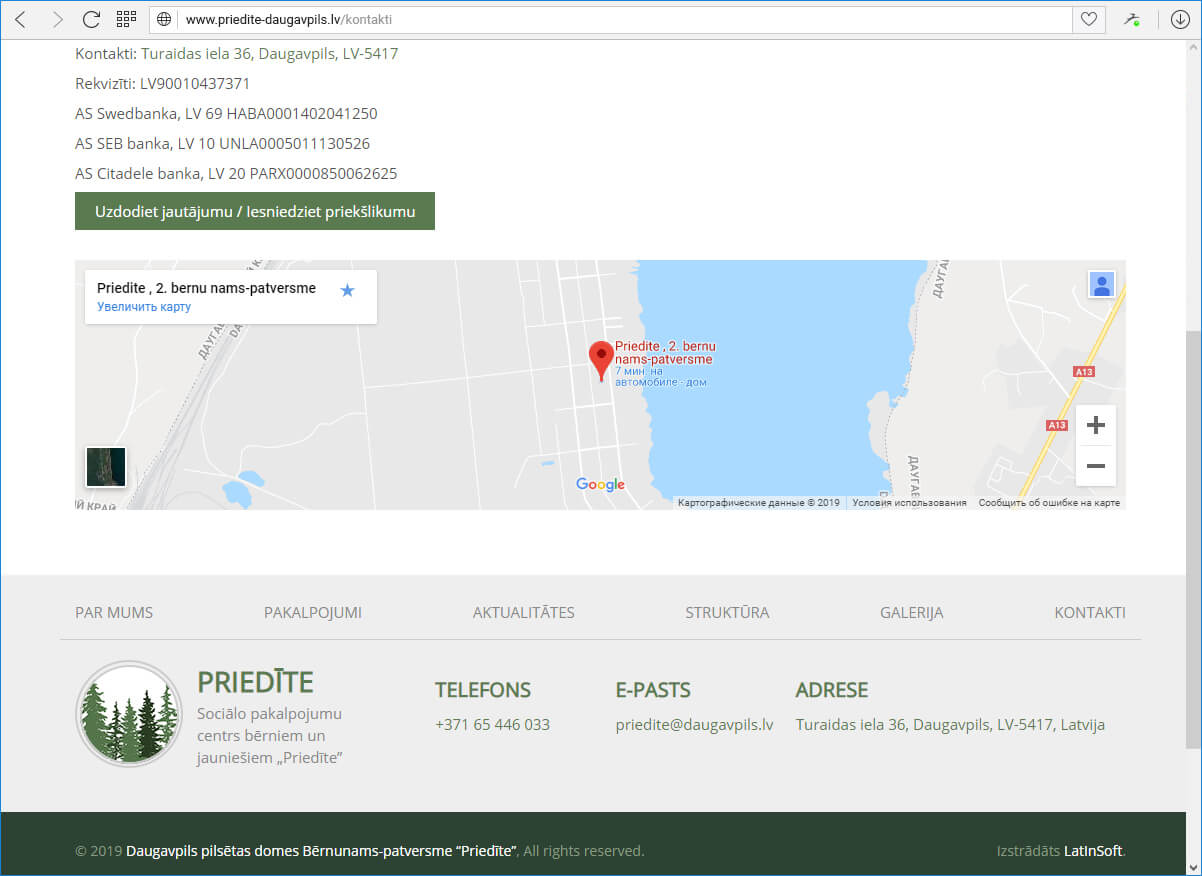Go to PAR MUMS footer menu
1202x876 pixels.
point(114,613)
